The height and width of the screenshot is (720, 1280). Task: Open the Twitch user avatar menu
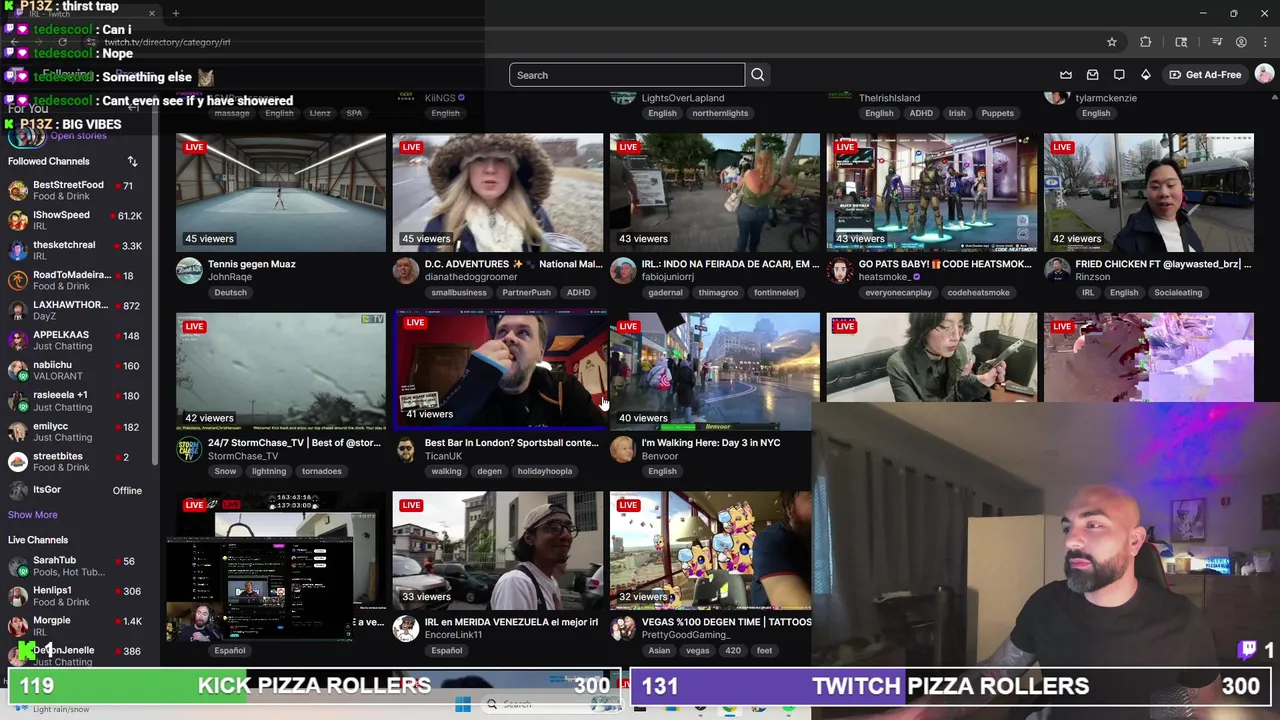tap(1264, 75)
